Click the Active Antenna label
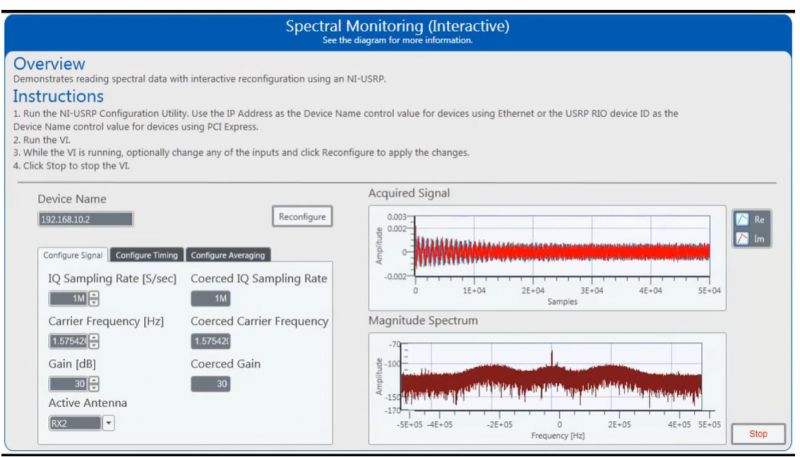The width and height of the screenshot is (800, 457). coord(88,403)
